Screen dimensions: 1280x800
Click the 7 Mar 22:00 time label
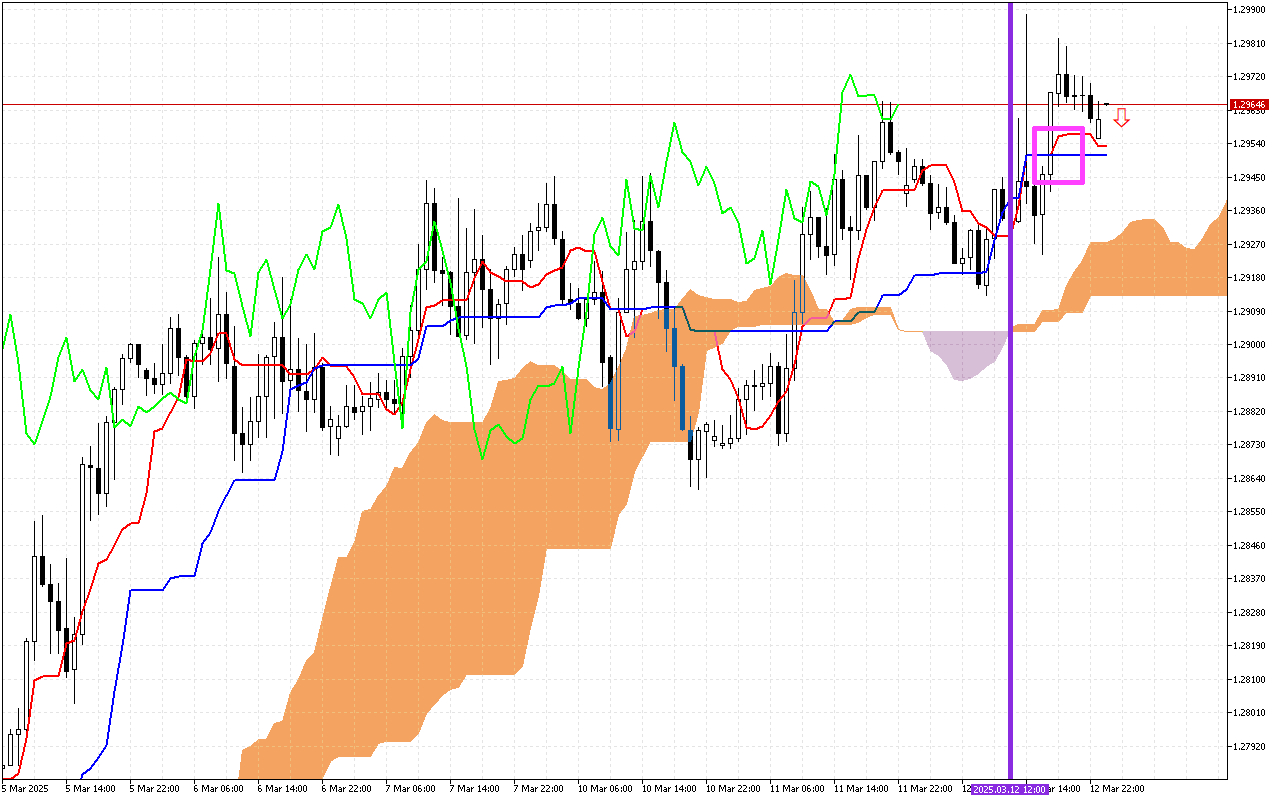[537, 789]
